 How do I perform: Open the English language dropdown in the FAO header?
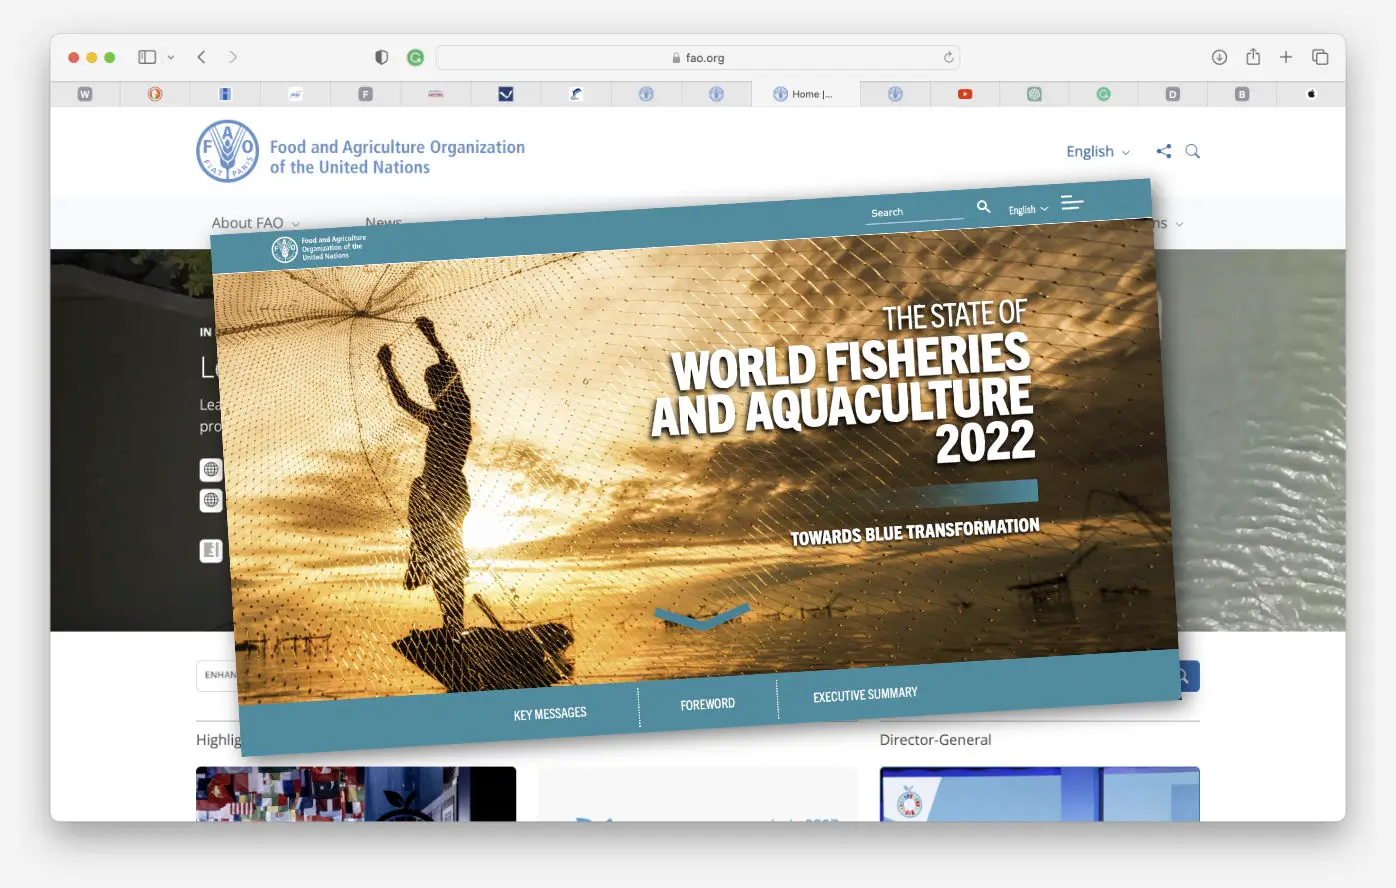[1098, 151]
